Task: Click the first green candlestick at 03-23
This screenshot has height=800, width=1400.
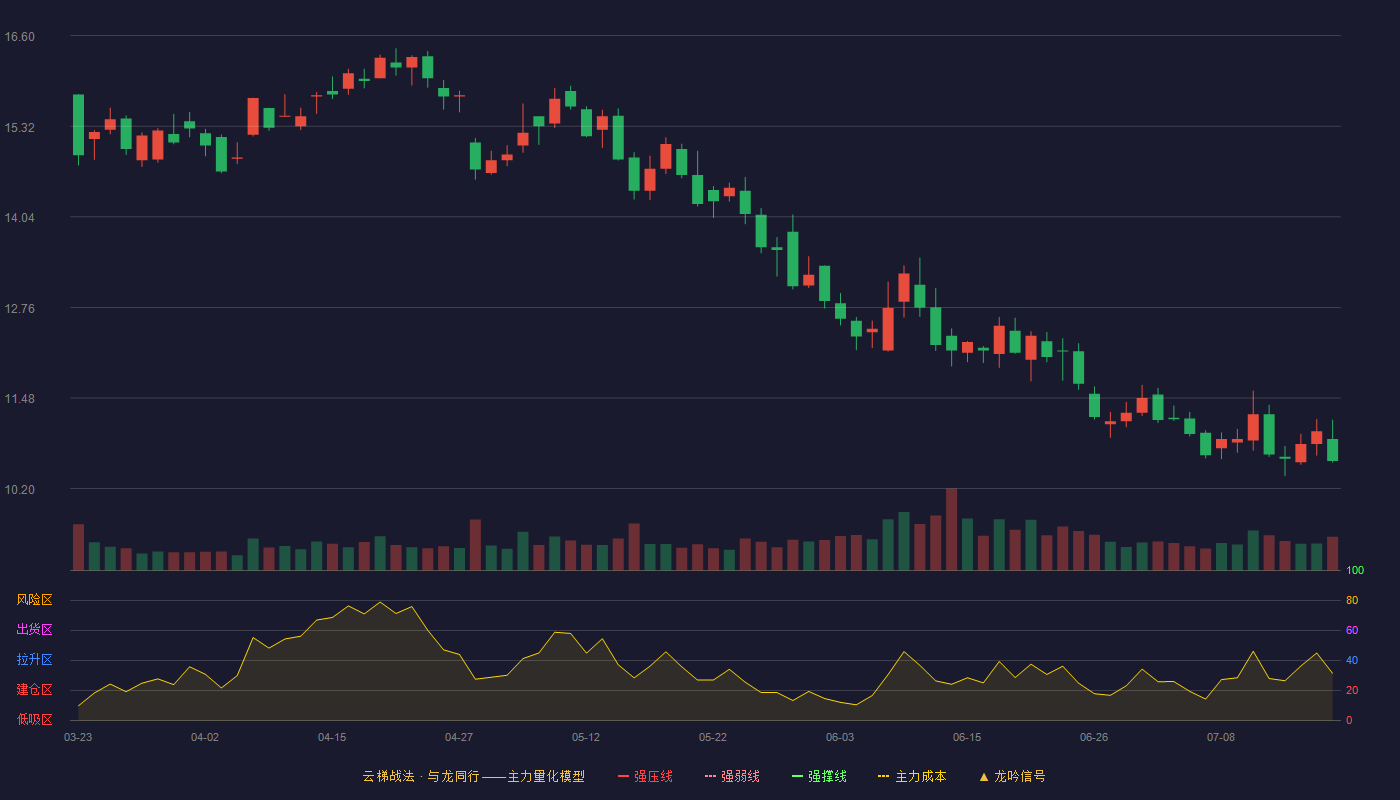Action: coord(78,125)
